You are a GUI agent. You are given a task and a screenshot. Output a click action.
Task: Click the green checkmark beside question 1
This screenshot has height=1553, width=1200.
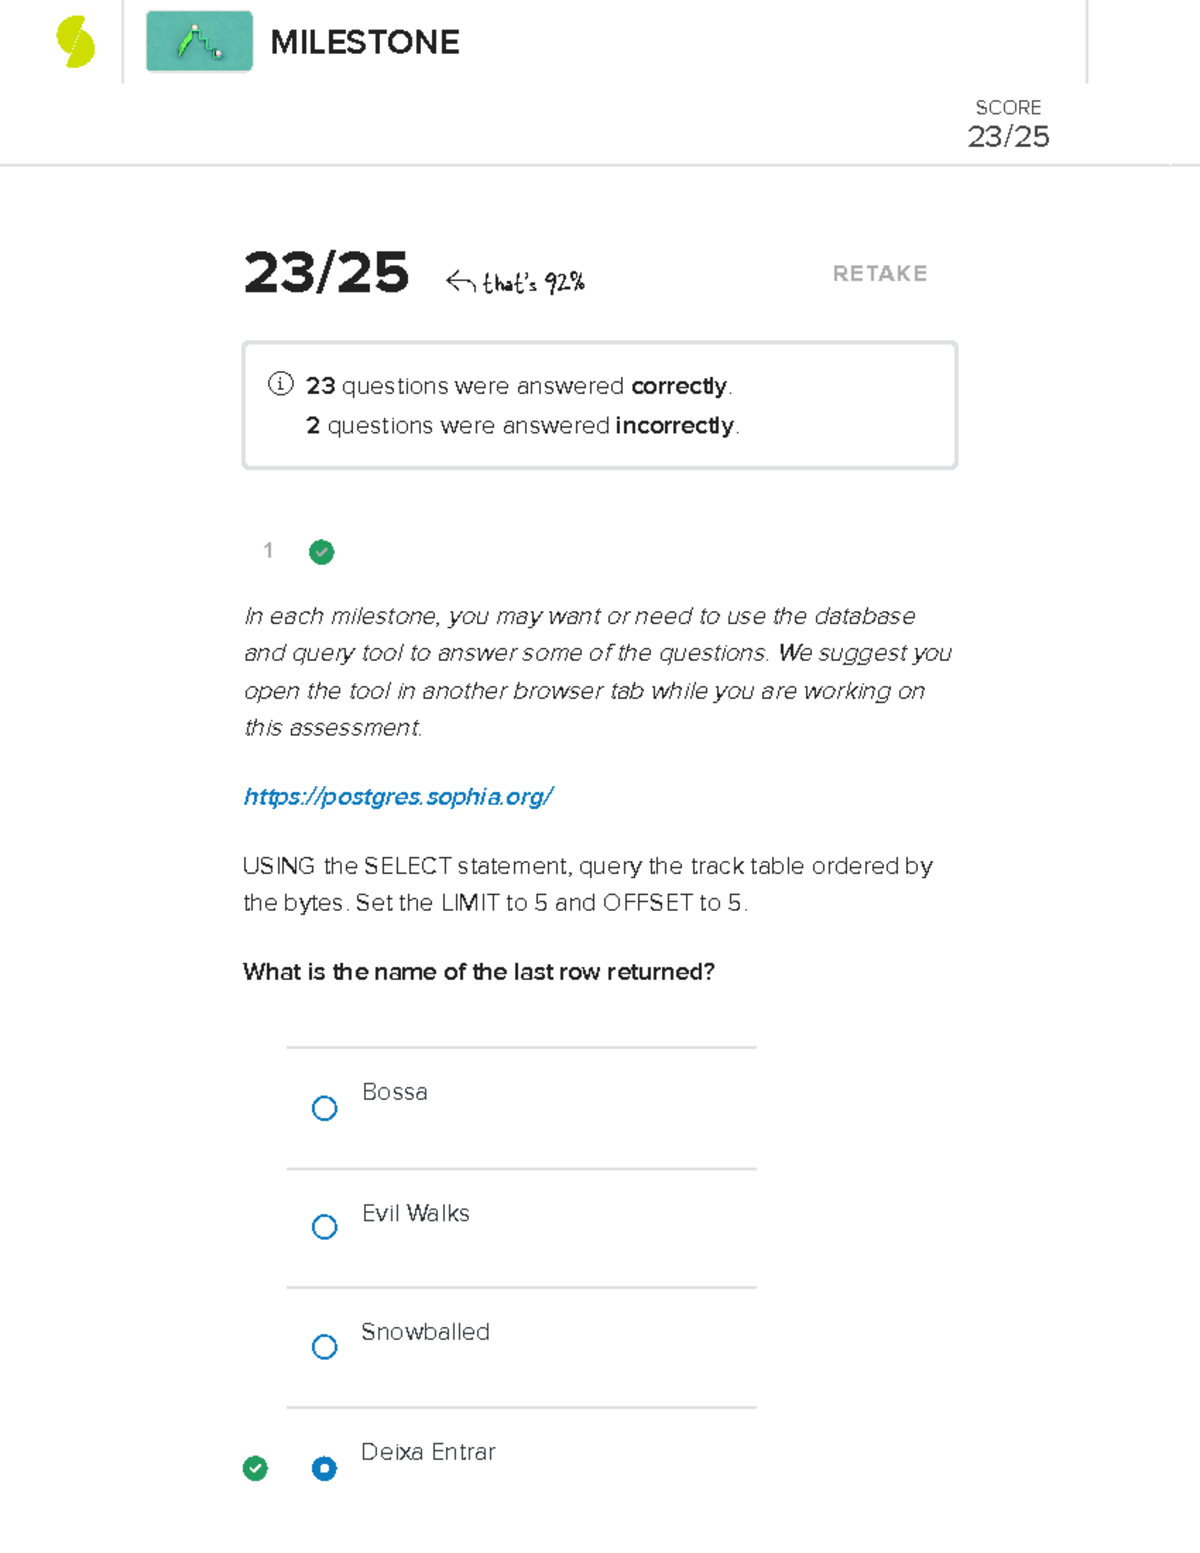(322, 552)
